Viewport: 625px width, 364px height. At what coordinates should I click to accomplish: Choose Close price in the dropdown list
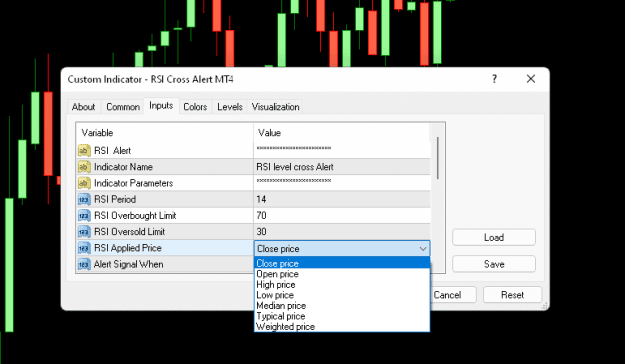[342, 263]
